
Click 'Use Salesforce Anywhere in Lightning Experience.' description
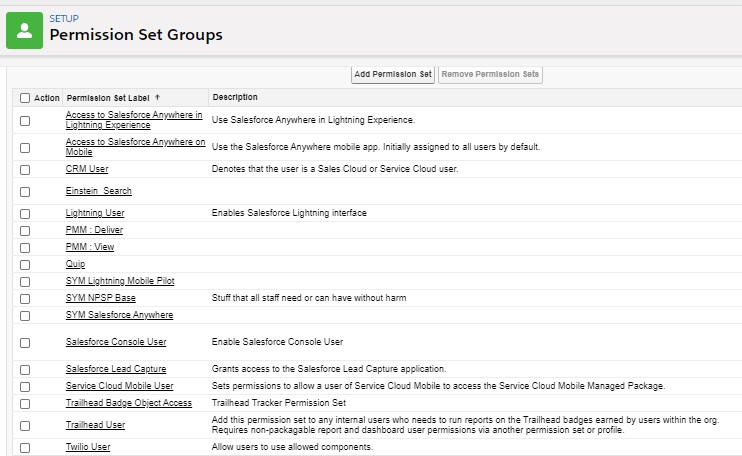[x=313, y=120]
